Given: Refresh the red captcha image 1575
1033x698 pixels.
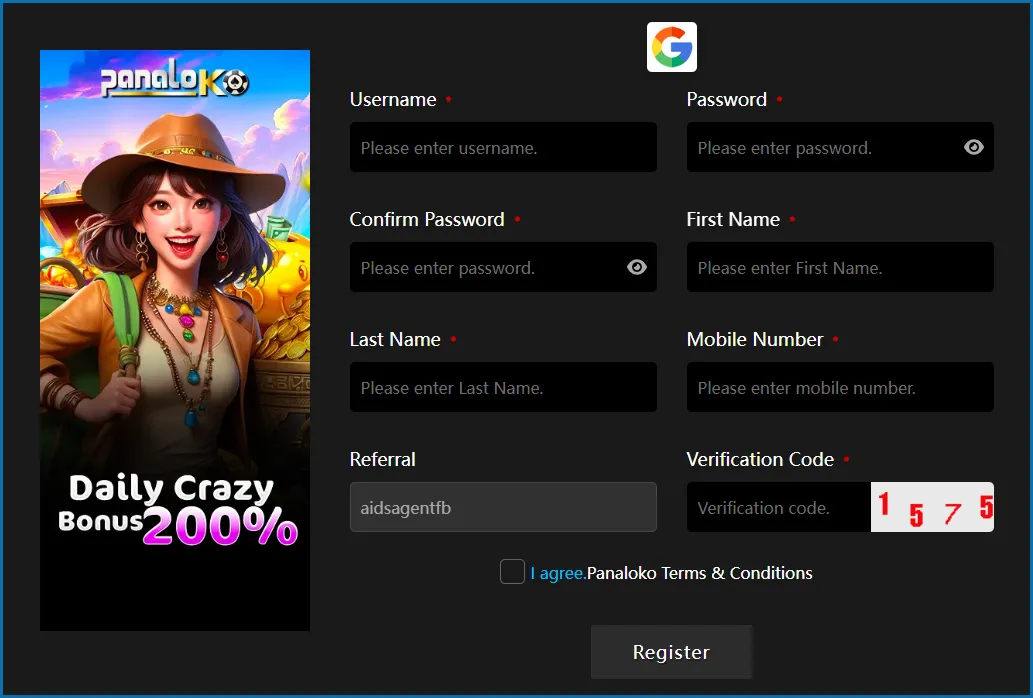Looking at the screenshot, I should pyautogui.click(x=932, y=507).
